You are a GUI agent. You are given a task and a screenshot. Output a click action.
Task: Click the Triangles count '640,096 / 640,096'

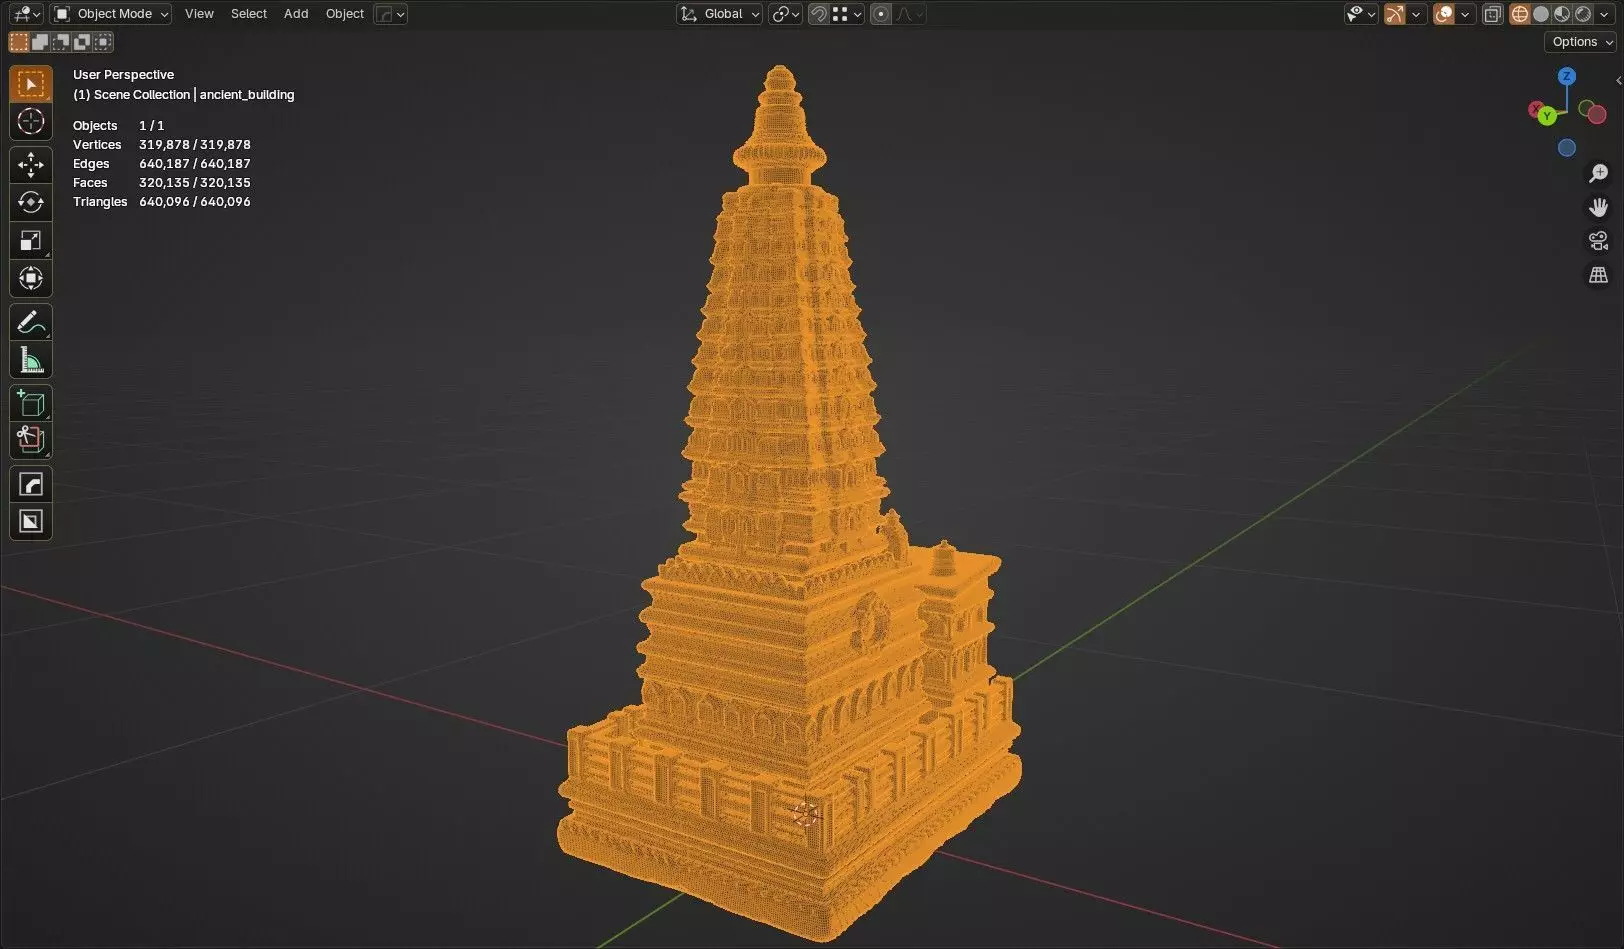pos(195,202)
